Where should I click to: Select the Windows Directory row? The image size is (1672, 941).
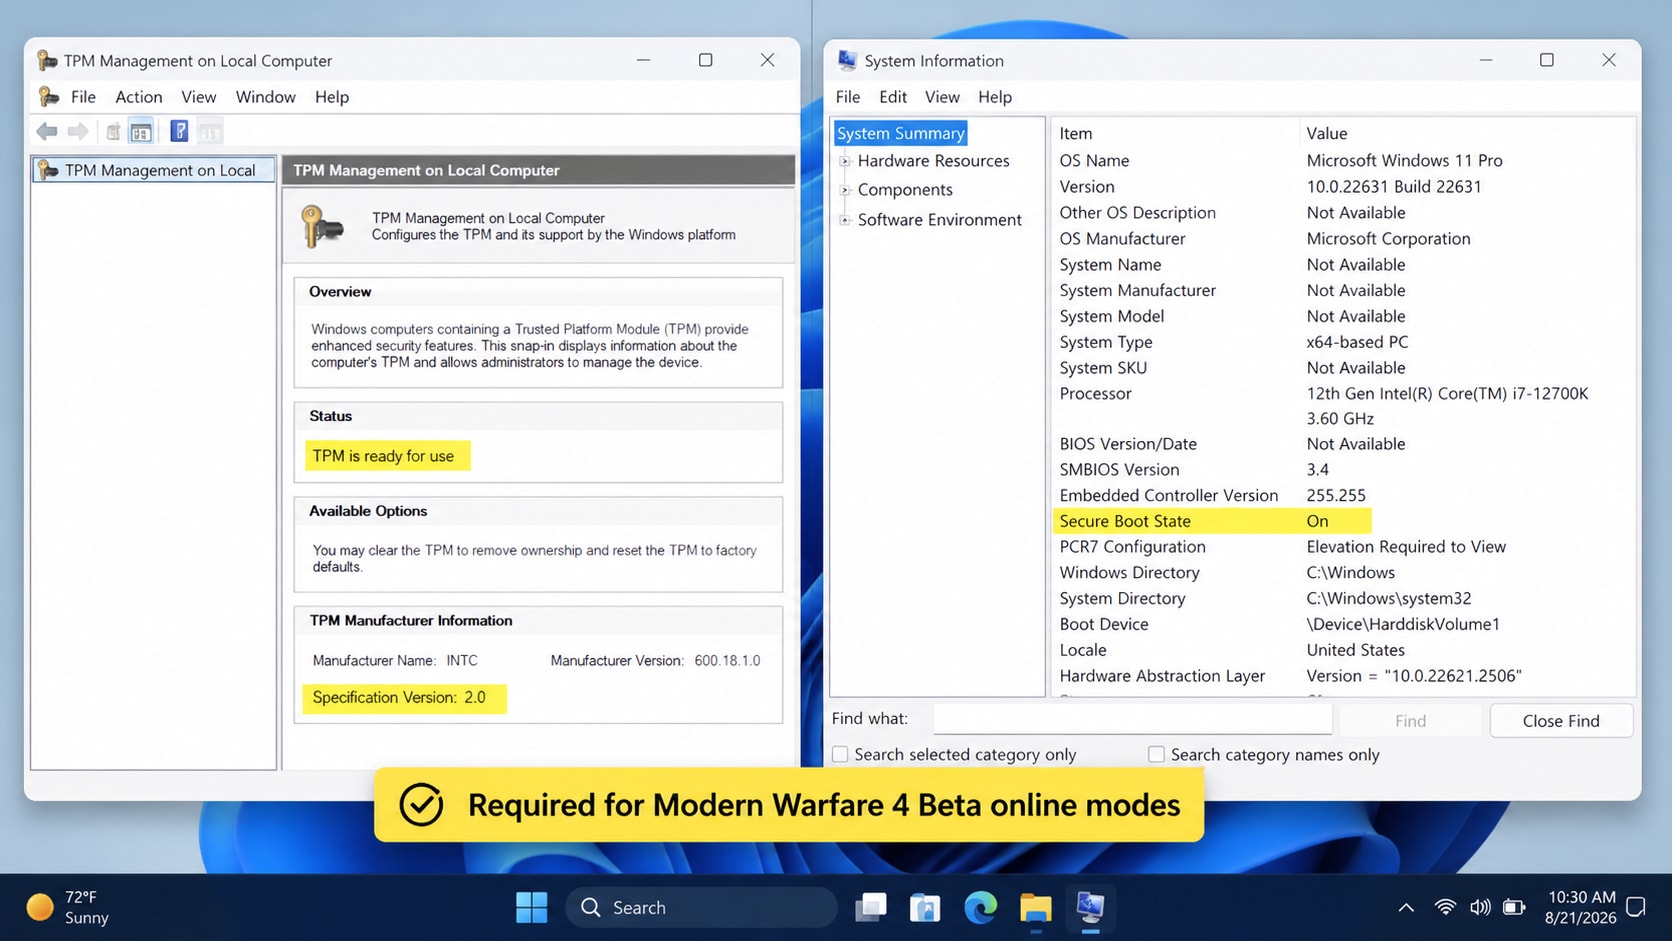1342,573
